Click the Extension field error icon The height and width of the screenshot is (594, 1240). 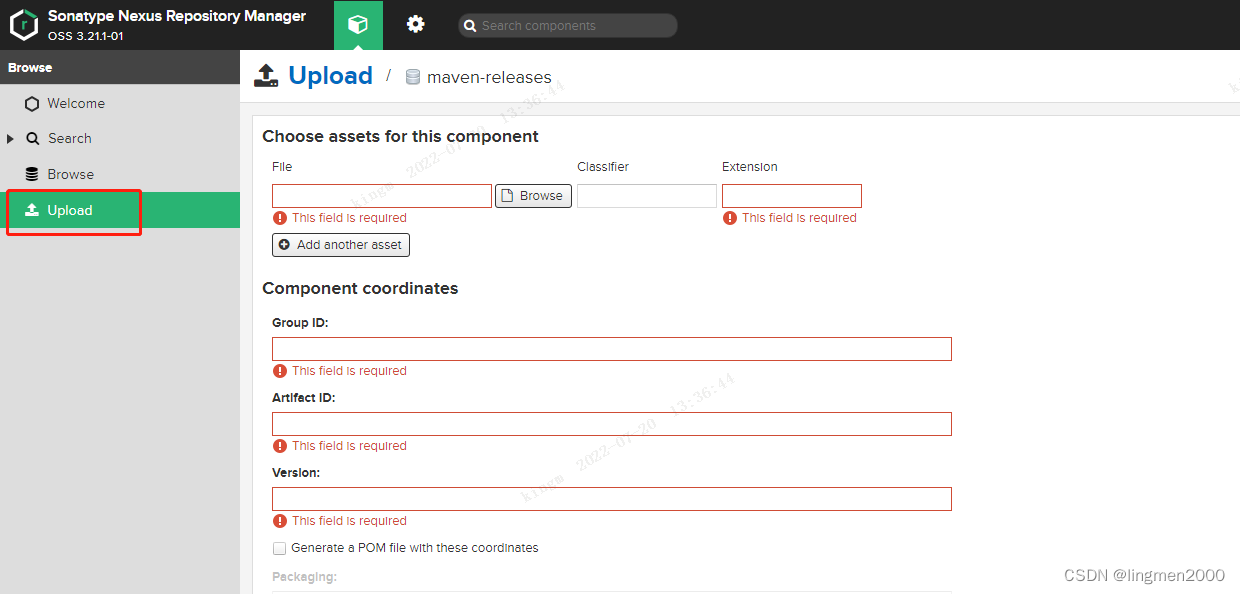coord(730,218)
